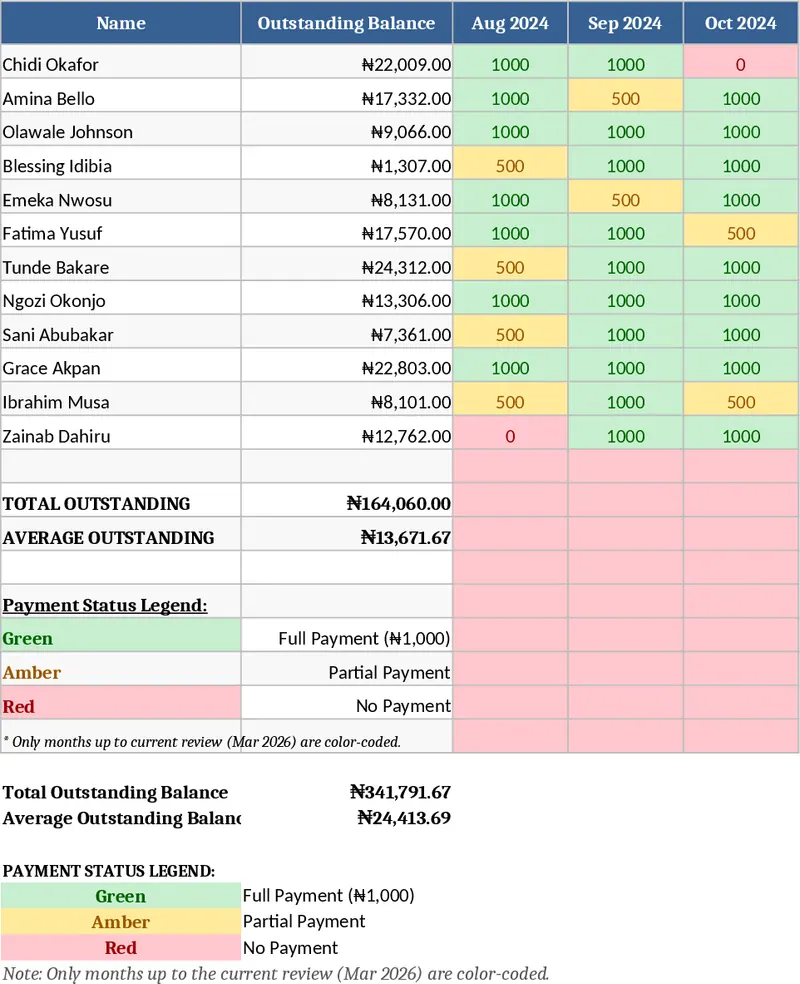800x984 pixels.
Task: Select the Total Outstanding Balance ₦341,791.67 figure
Action: tap(400, 792)
